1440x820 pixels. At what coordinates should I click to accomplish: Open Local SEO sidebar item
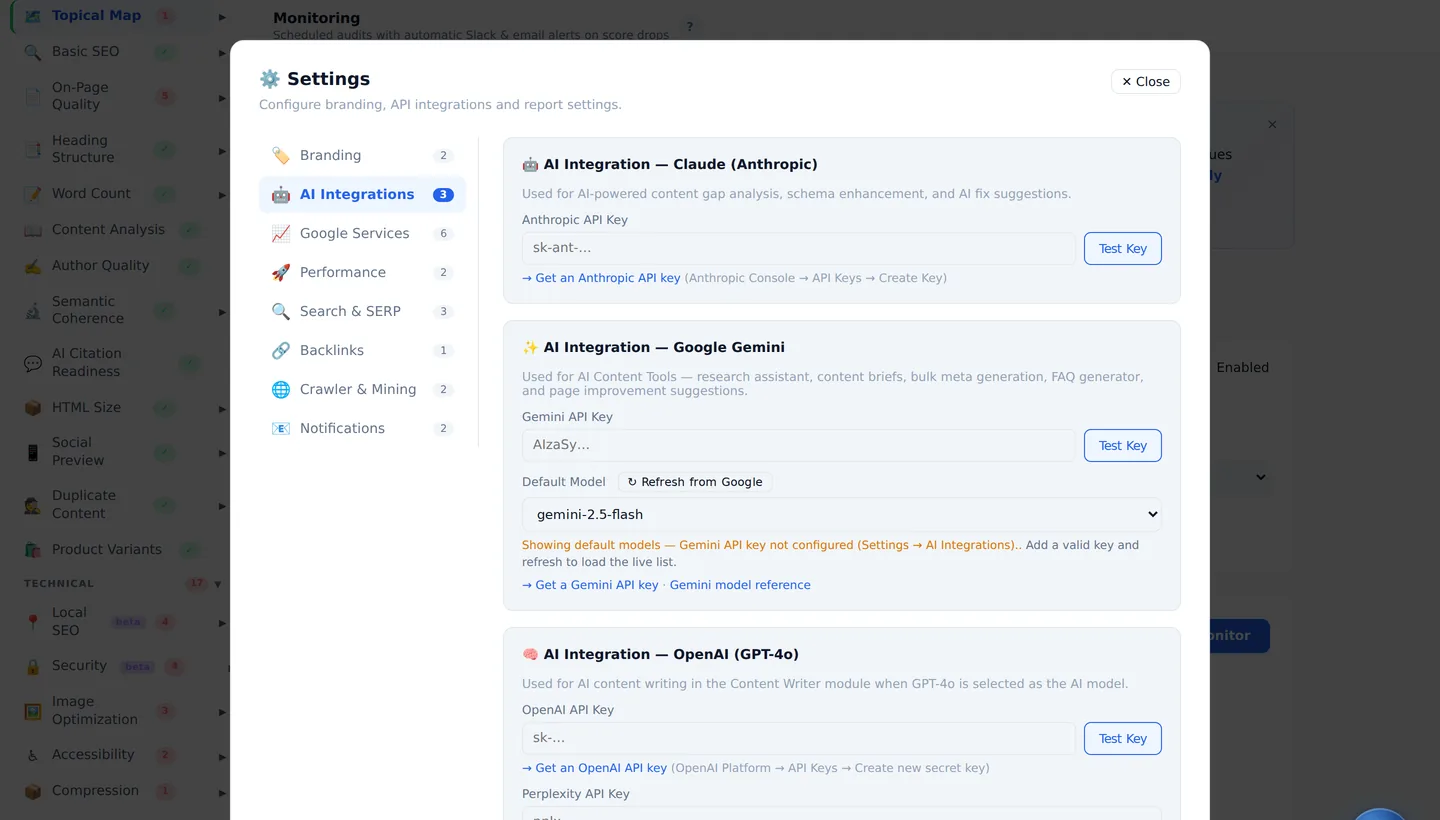(69, 622)
